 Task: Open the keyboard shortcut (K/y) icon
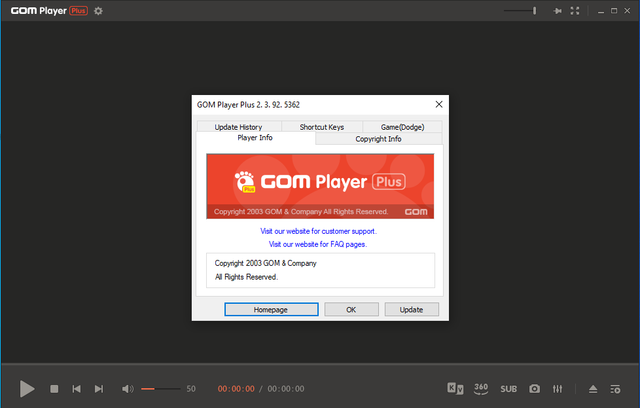(x=455, y=388)
